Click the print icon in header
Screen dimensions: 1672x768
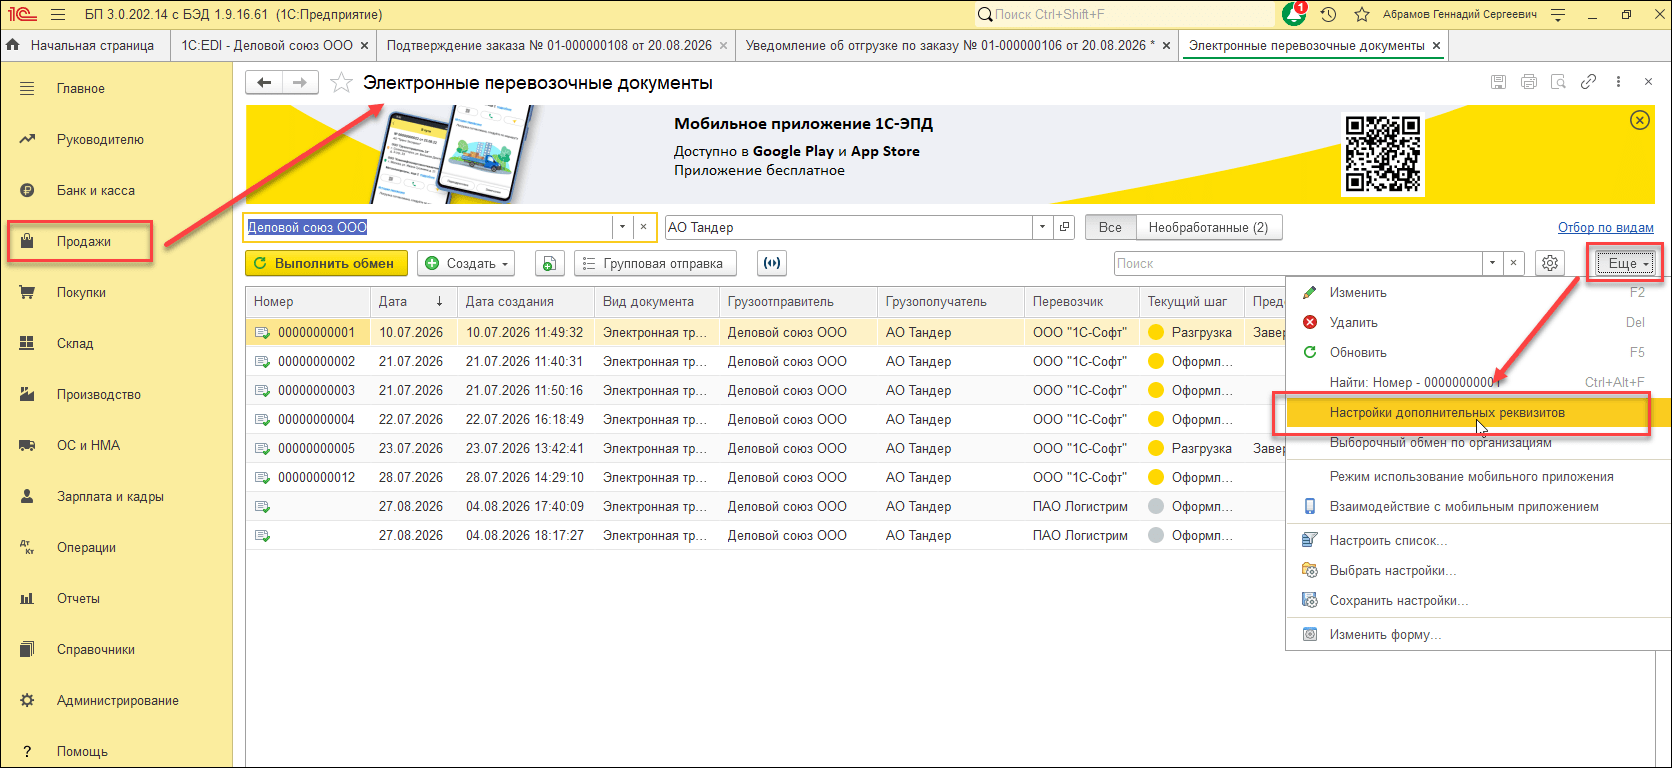tap(1528, 82)
